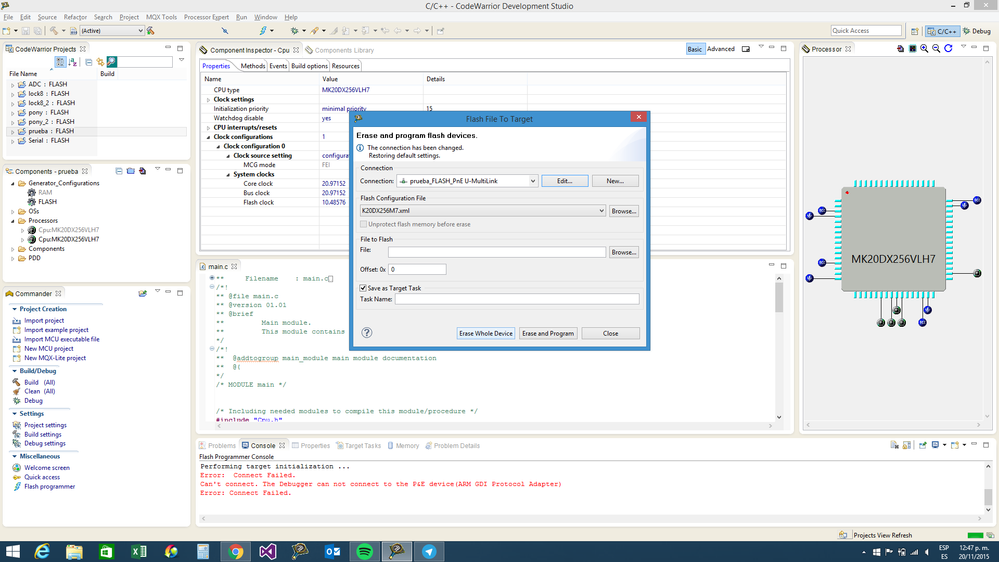Open the Connection dropdown in Flash dialog
Image resolution: width=999 pixels, height=562 pixels.
[x=533, y=181]
